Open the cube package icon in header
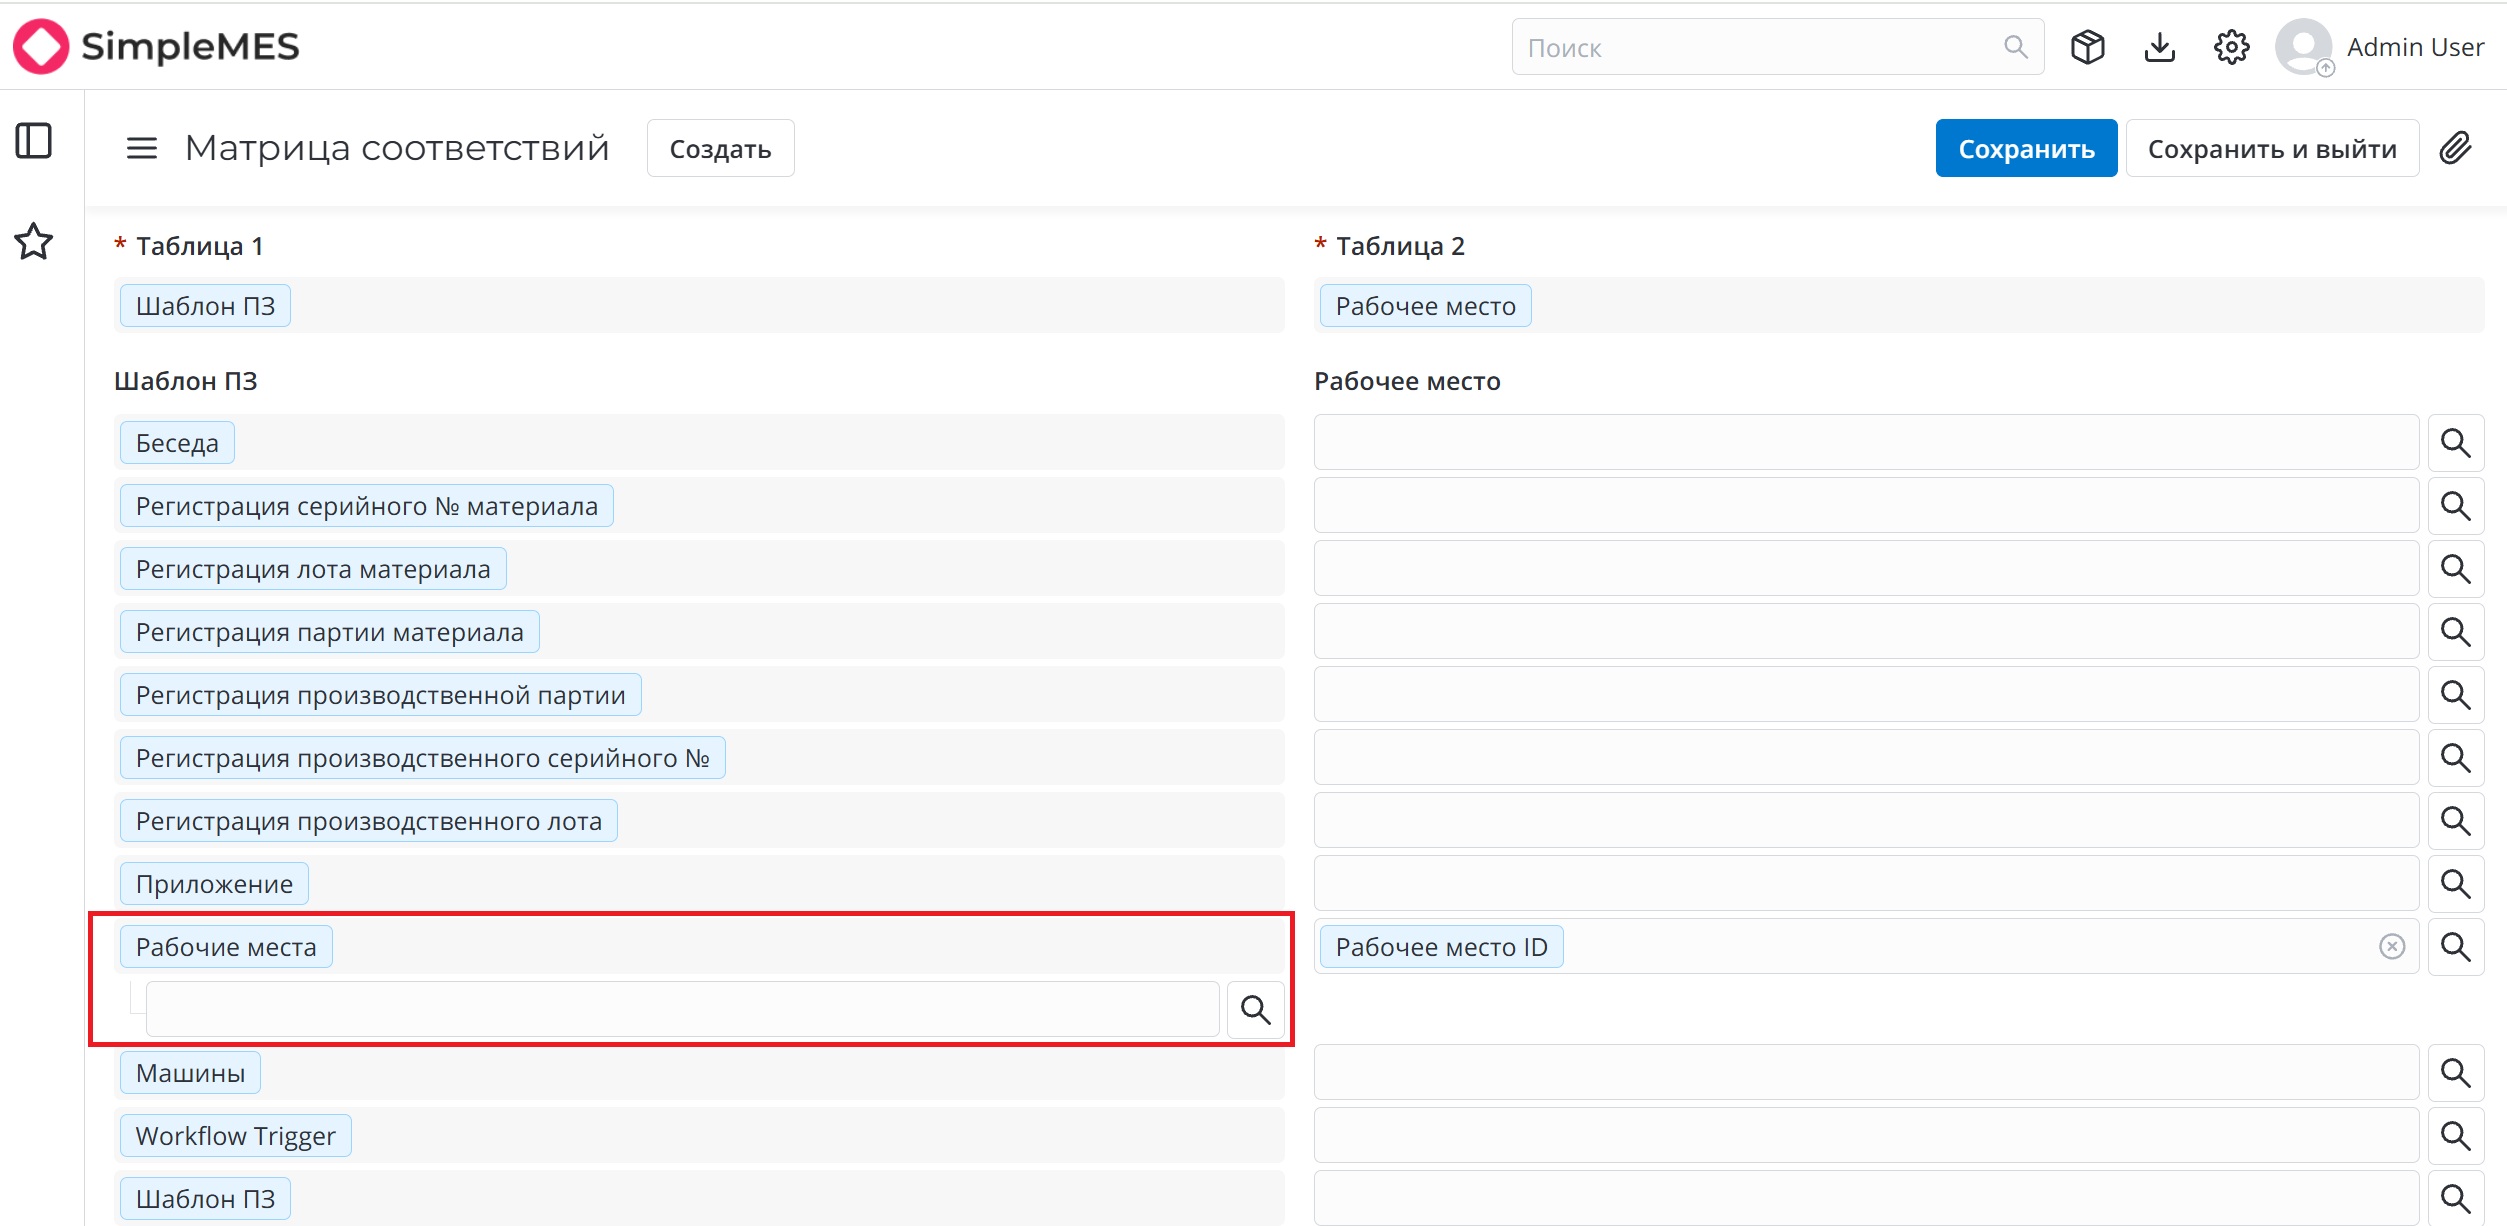 click(2088, 47)
